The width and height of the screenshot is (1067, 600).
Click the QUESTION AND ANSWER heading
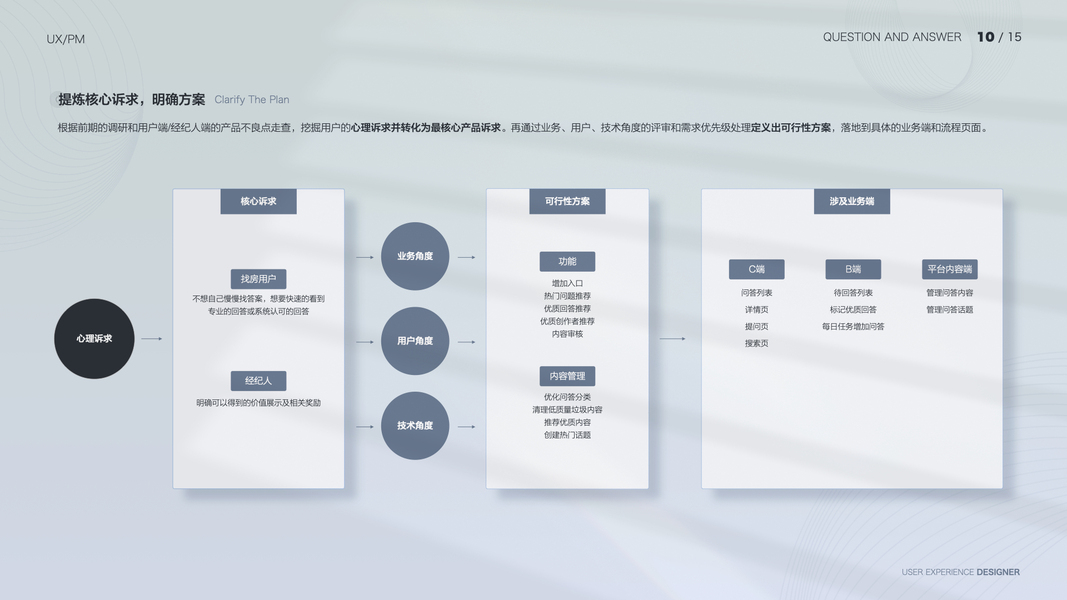click(x=892, y=37)
